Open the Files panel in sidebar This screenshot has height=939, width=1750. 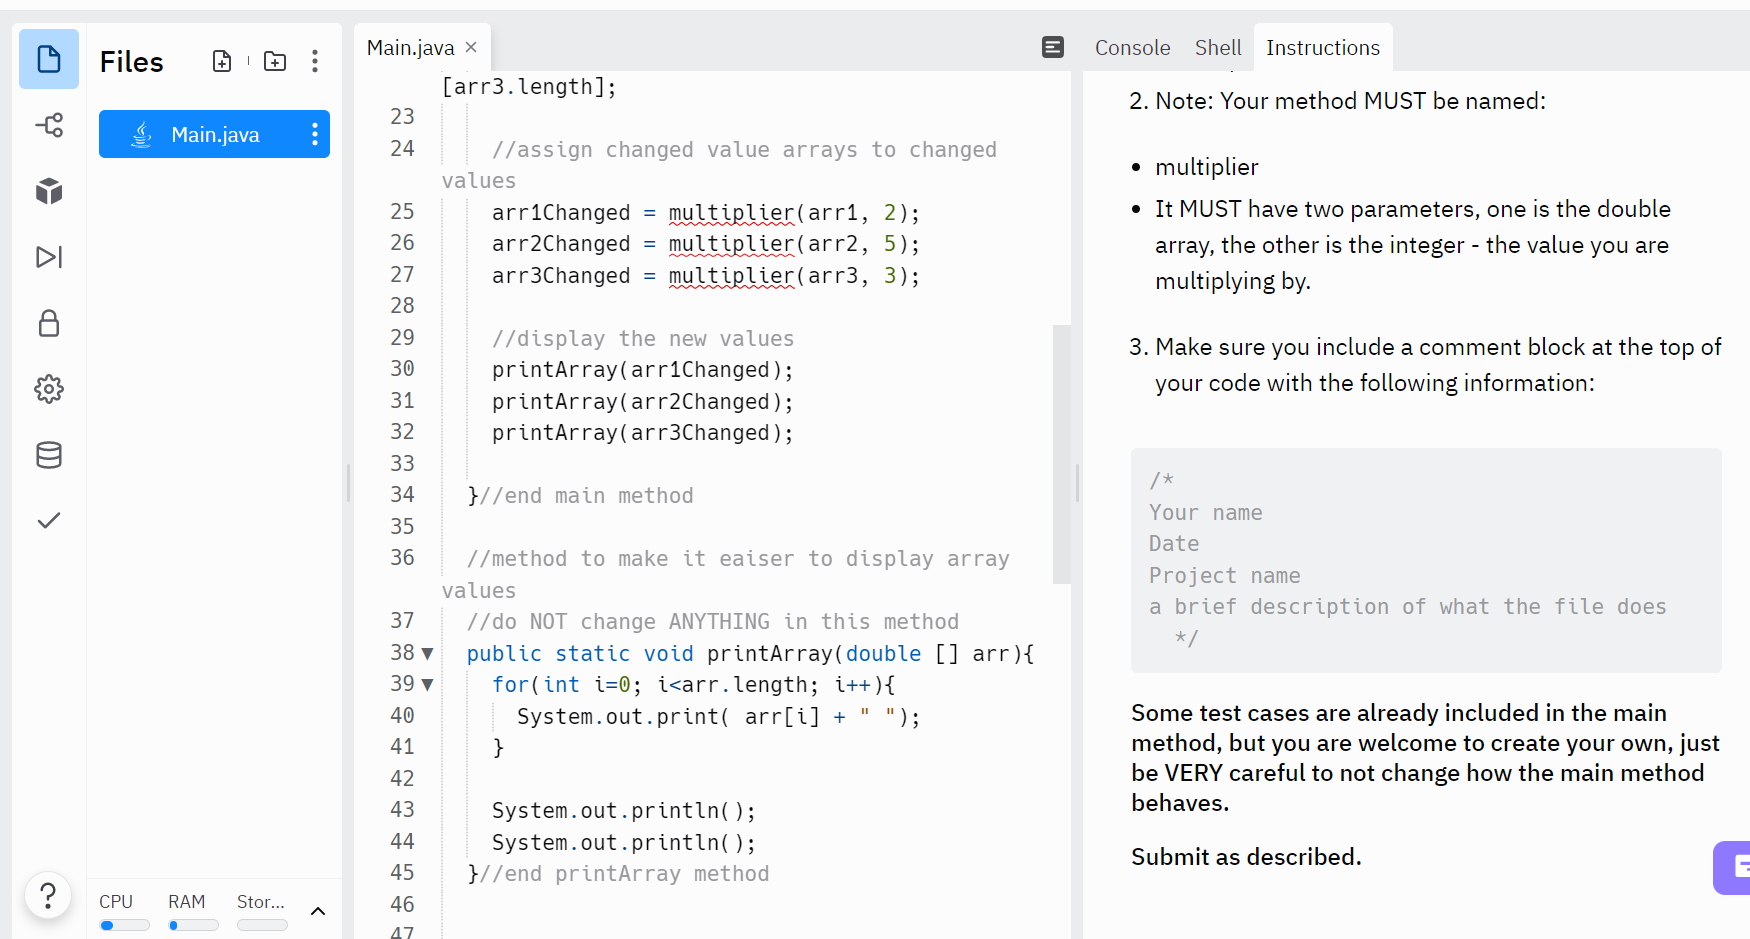click(49, 59)
